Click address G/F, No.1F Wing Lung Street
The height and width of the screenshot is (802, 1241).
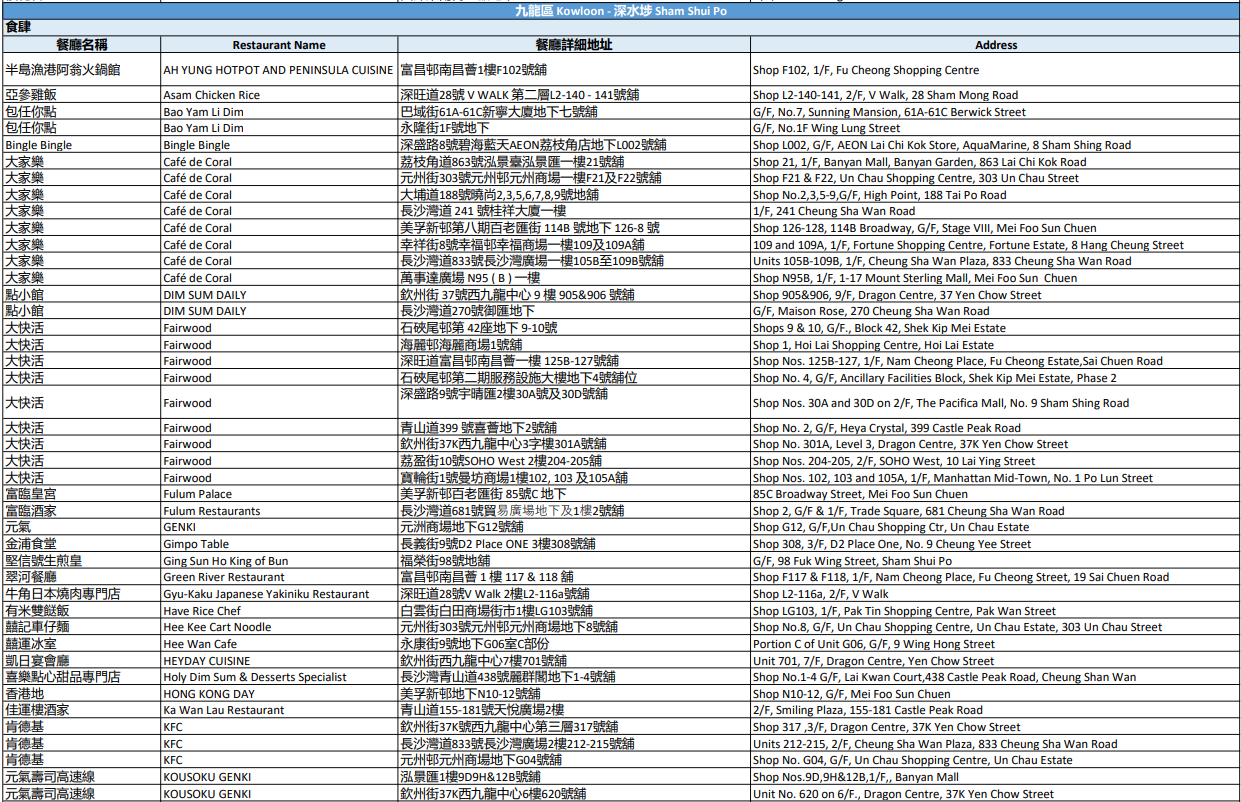996,128
